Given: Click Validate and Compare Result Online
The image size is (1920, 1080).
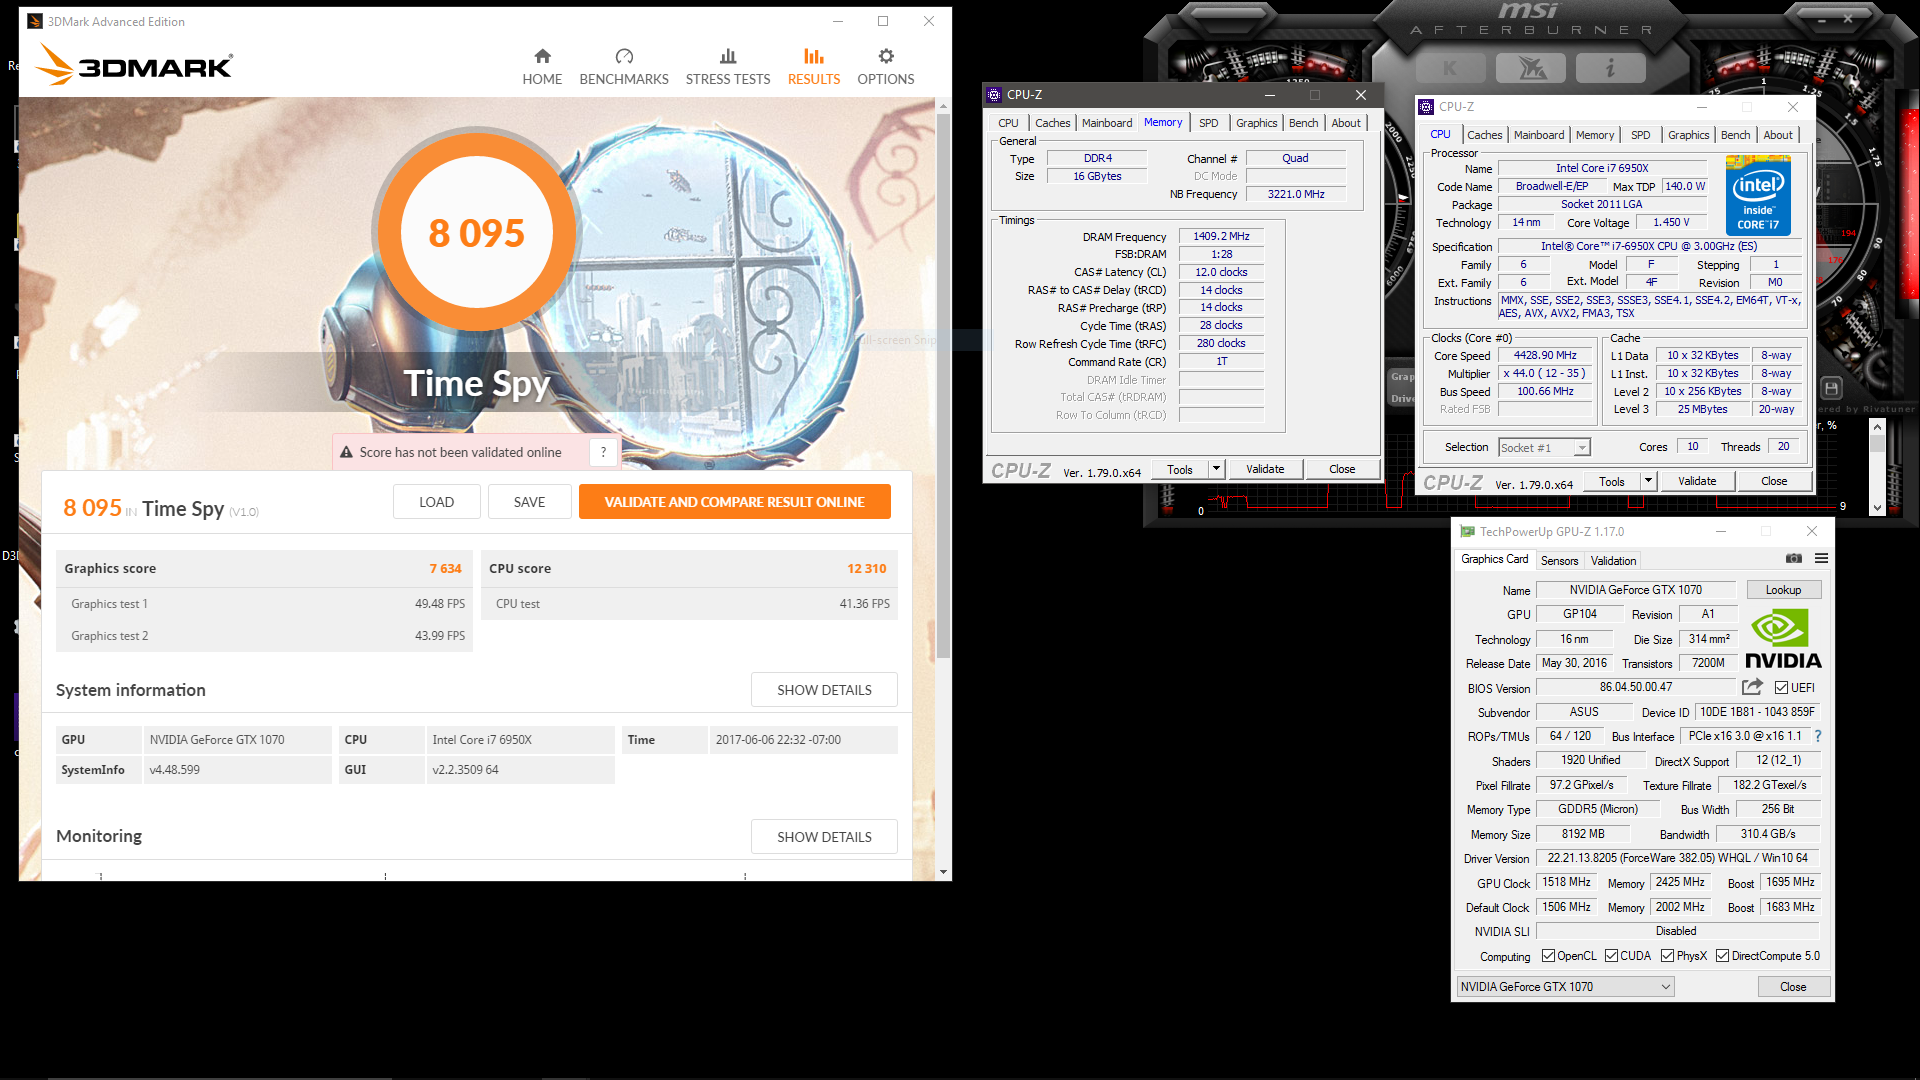Looking at the screenshot, I should [734, 502].
